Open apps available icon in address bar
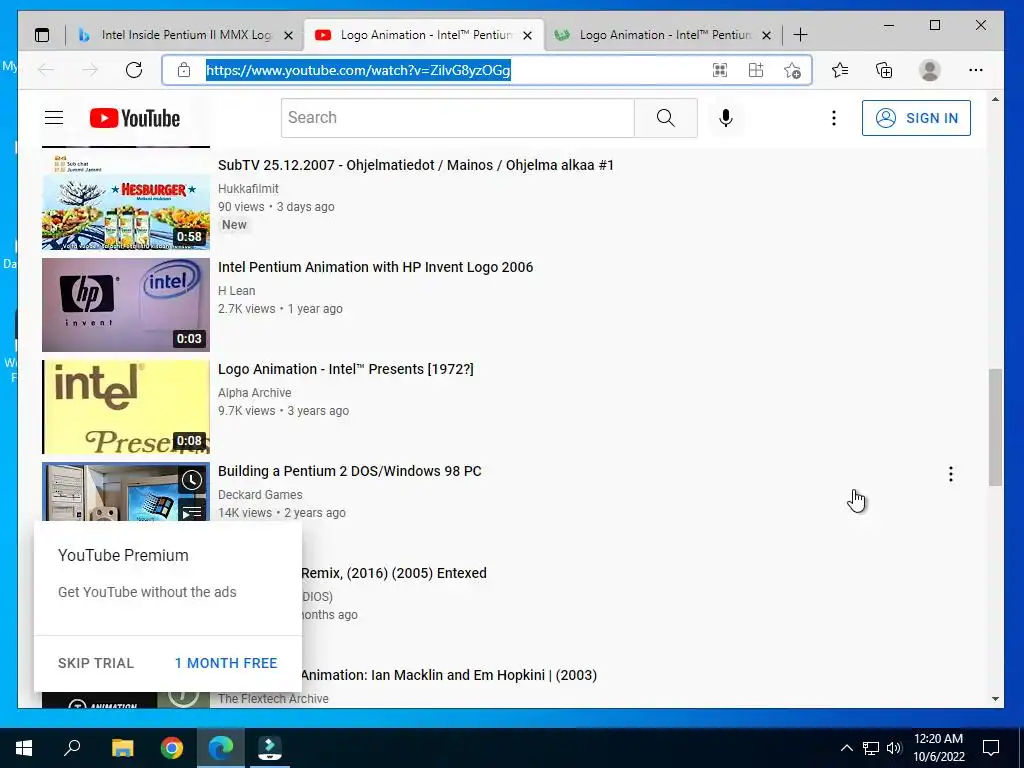1024x768 pixels. tap(756, 70)
